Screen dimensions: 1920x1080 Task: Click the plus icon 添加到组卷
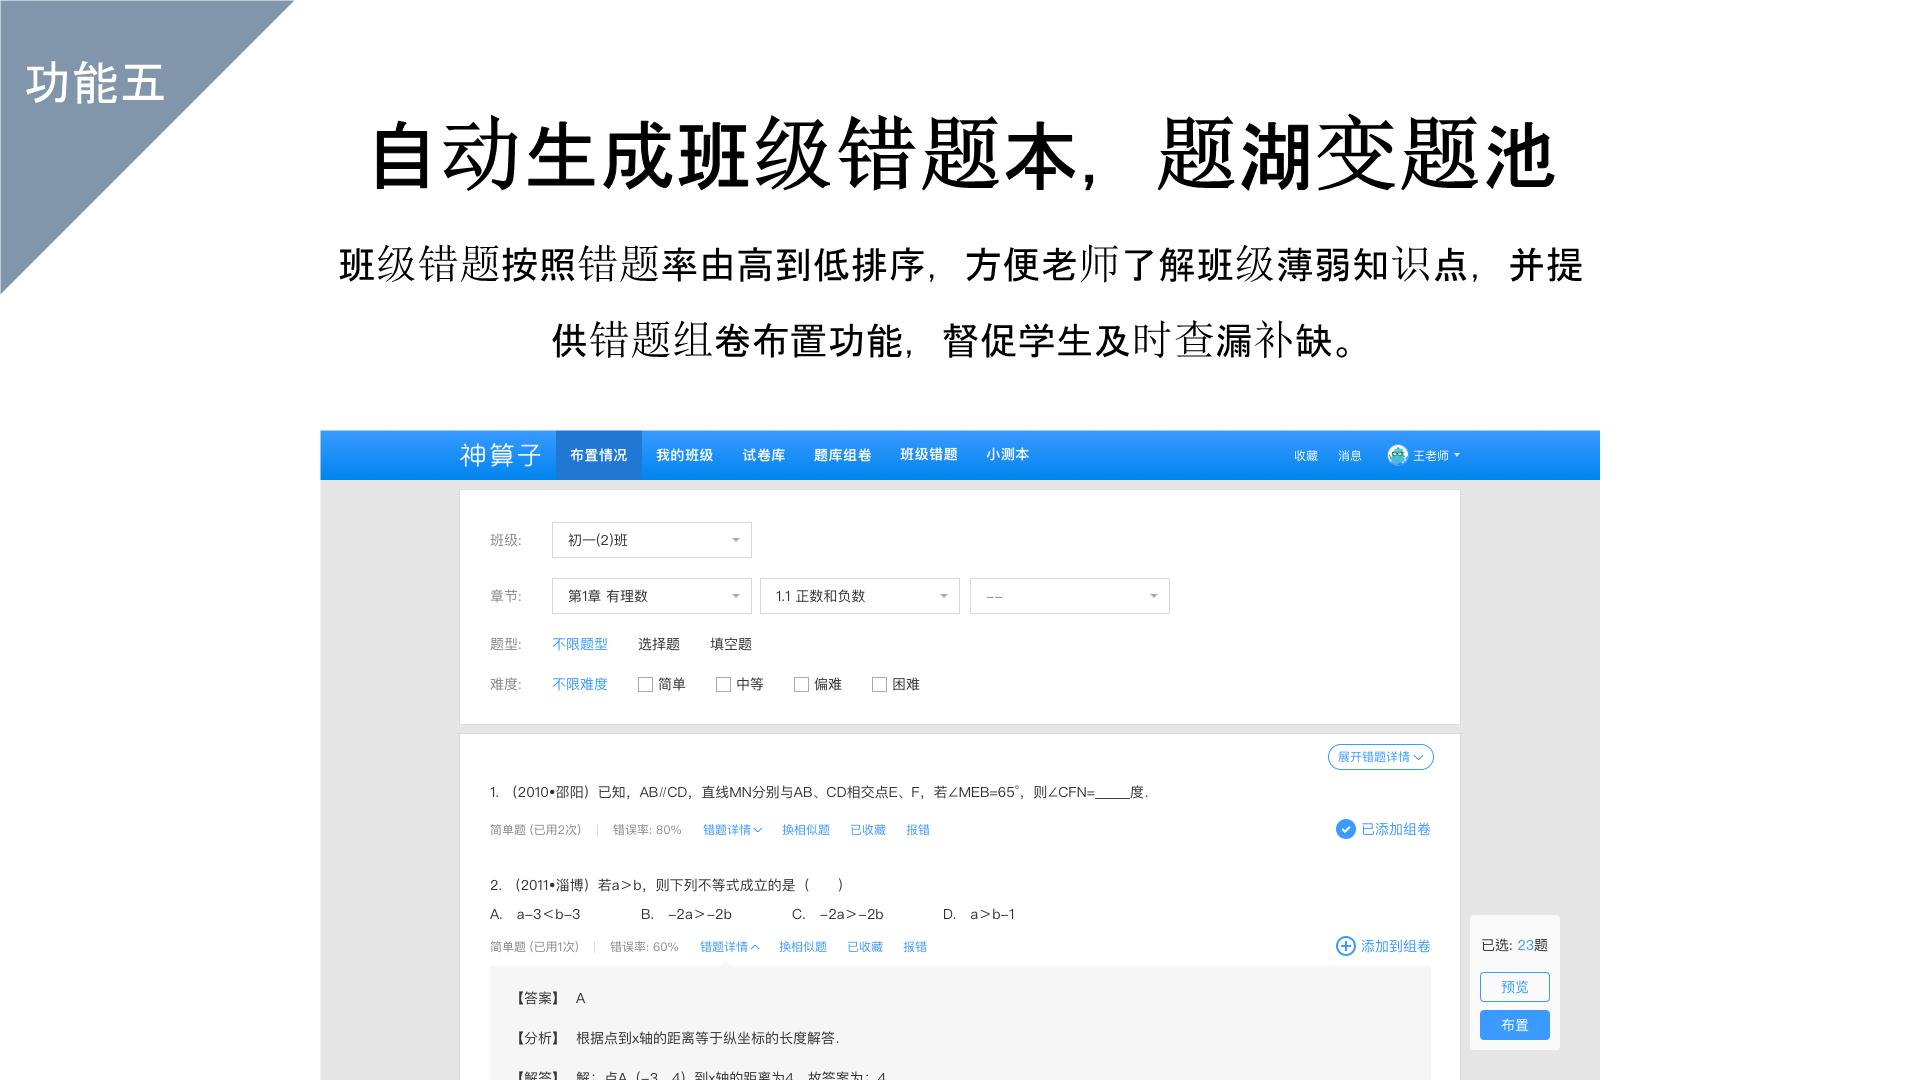pyautogui.click(x=1345, y=946)
